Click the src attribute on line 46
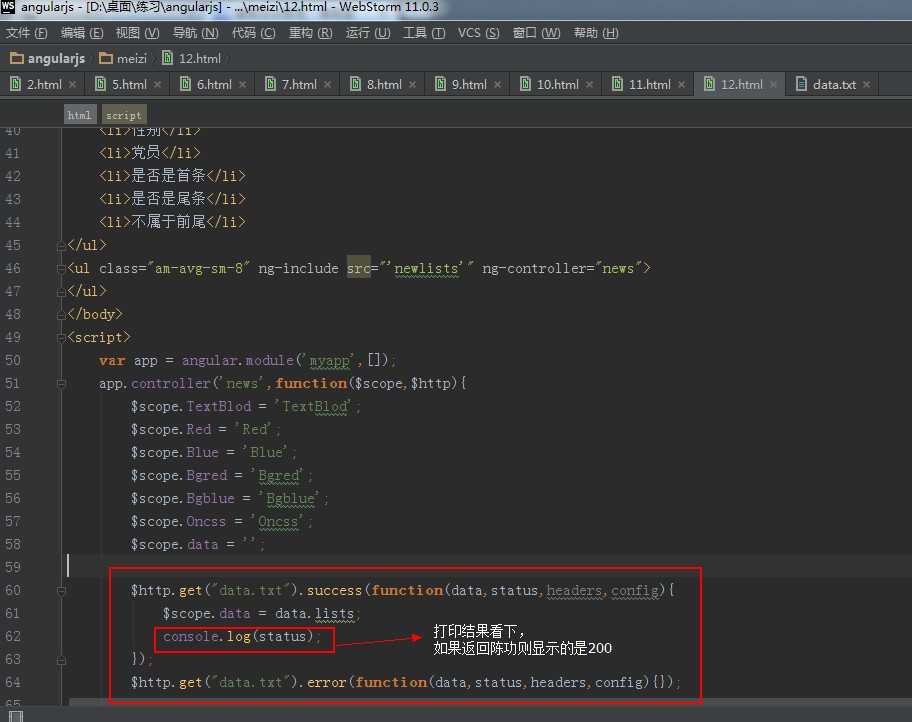 click(x=358, y=269)
